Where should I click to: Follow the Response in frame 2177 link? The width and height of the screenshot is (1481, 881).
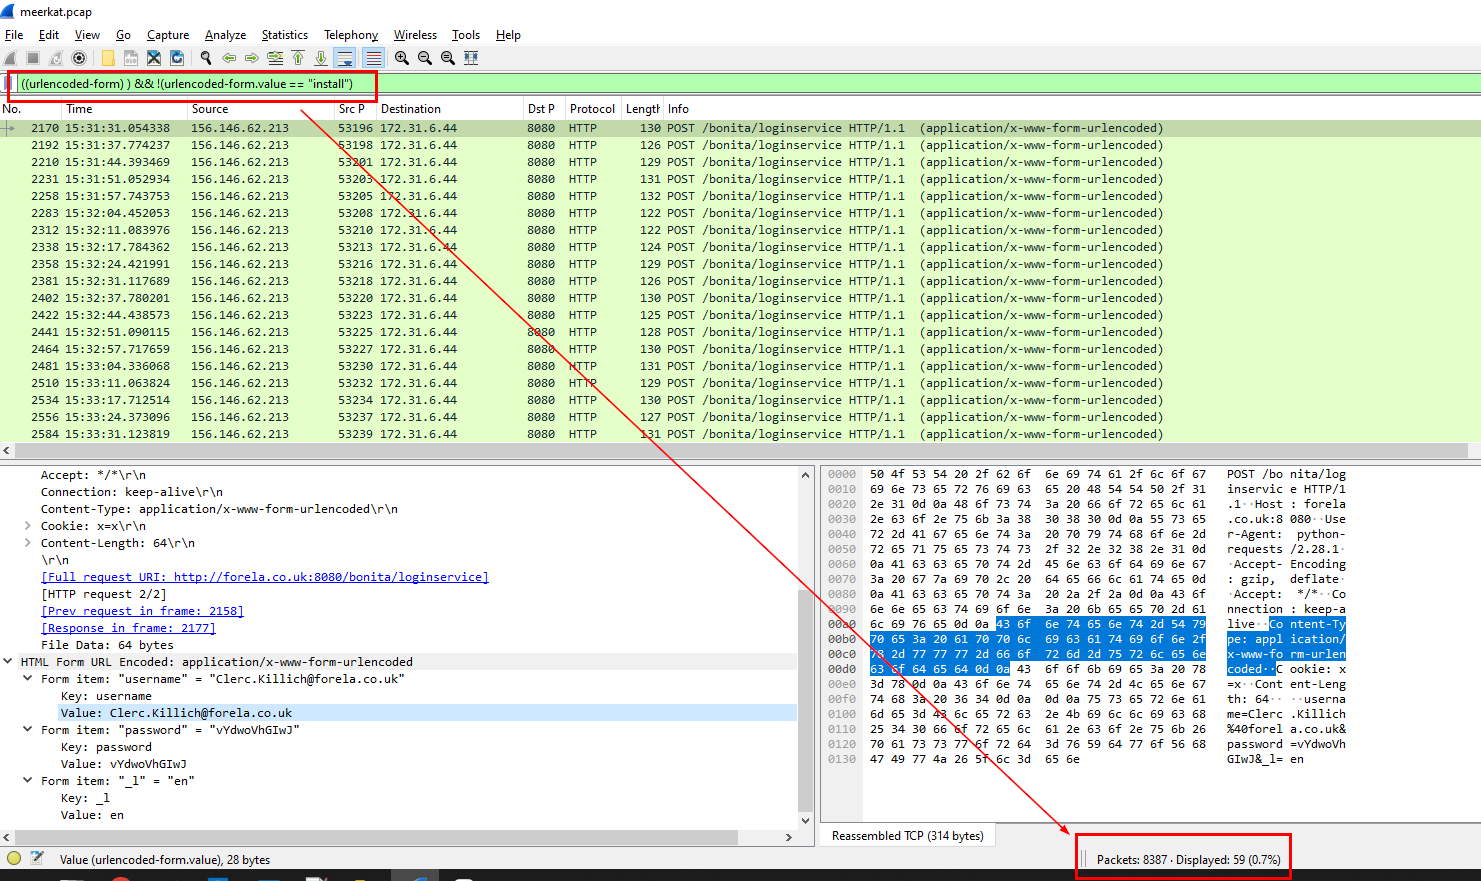[128, 628]
